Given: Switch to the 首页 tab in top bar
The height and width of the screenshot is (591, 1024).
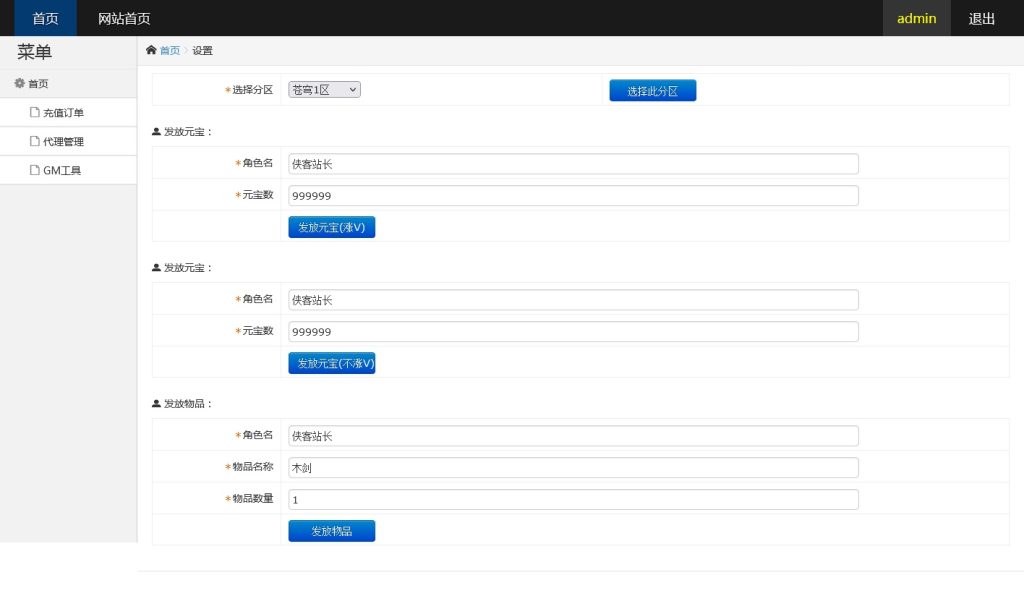Looking at the screenshot, I should (x=44, y=17).
